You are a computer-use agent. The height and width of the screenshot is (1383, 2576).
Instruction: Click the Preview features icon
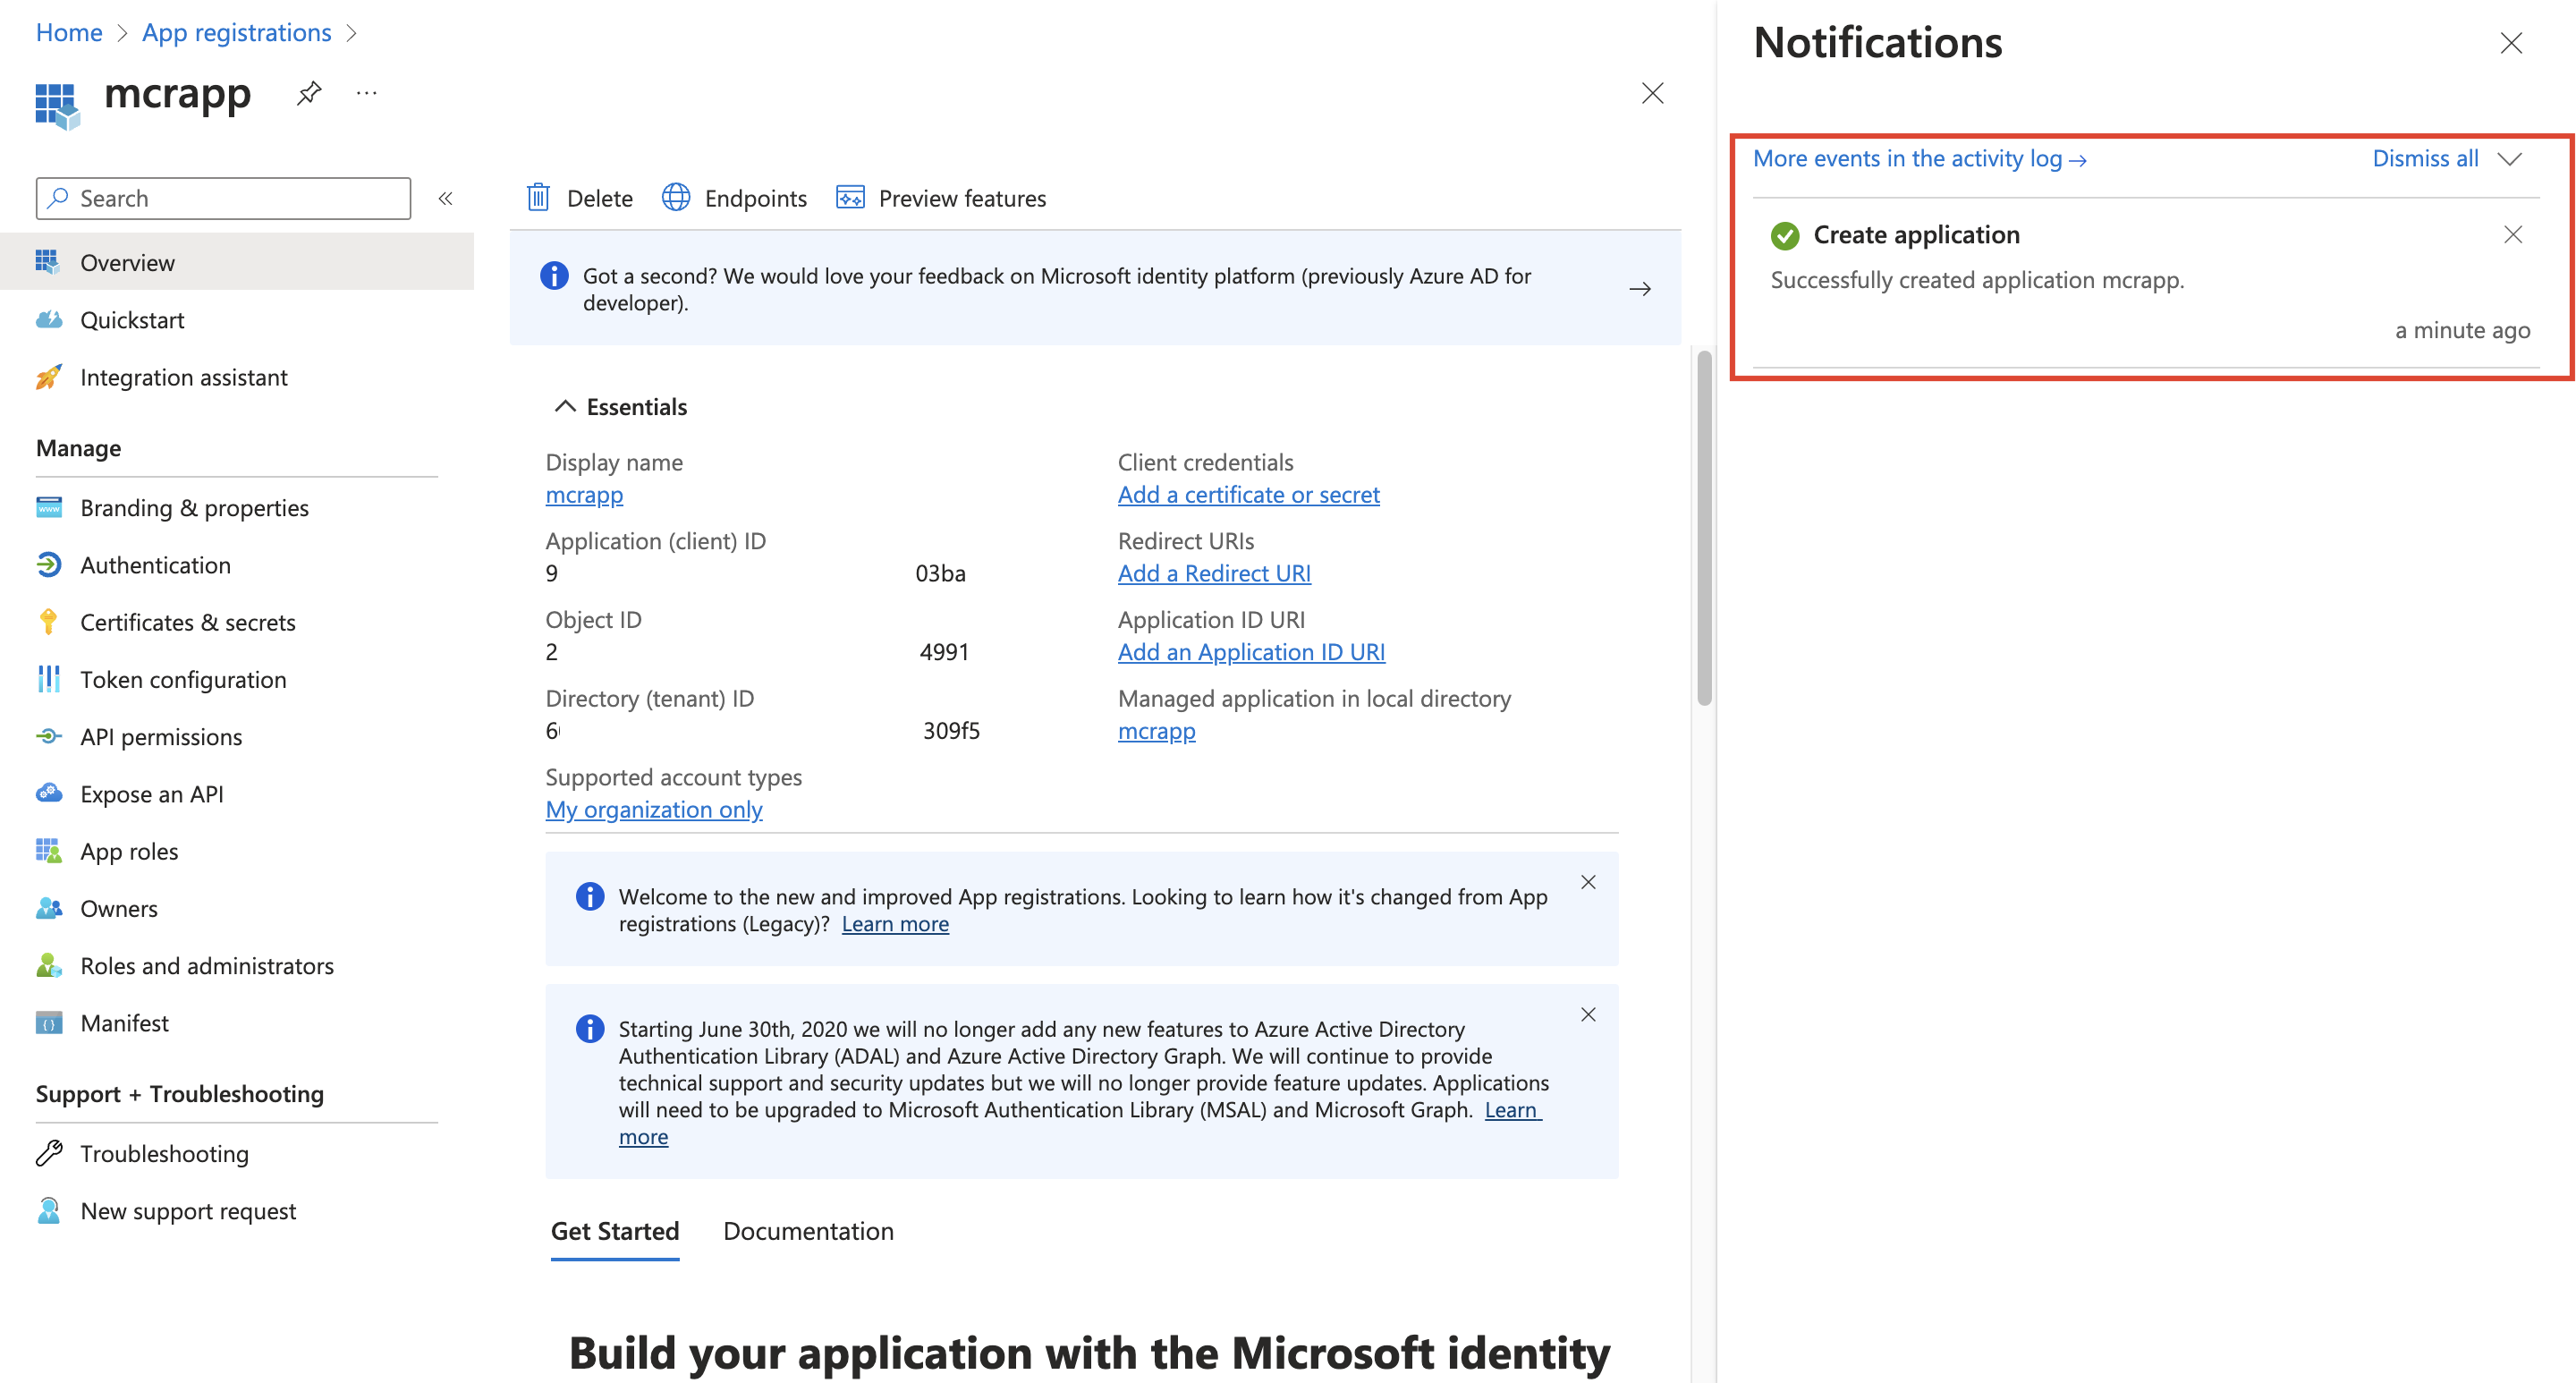click(850, 197)
